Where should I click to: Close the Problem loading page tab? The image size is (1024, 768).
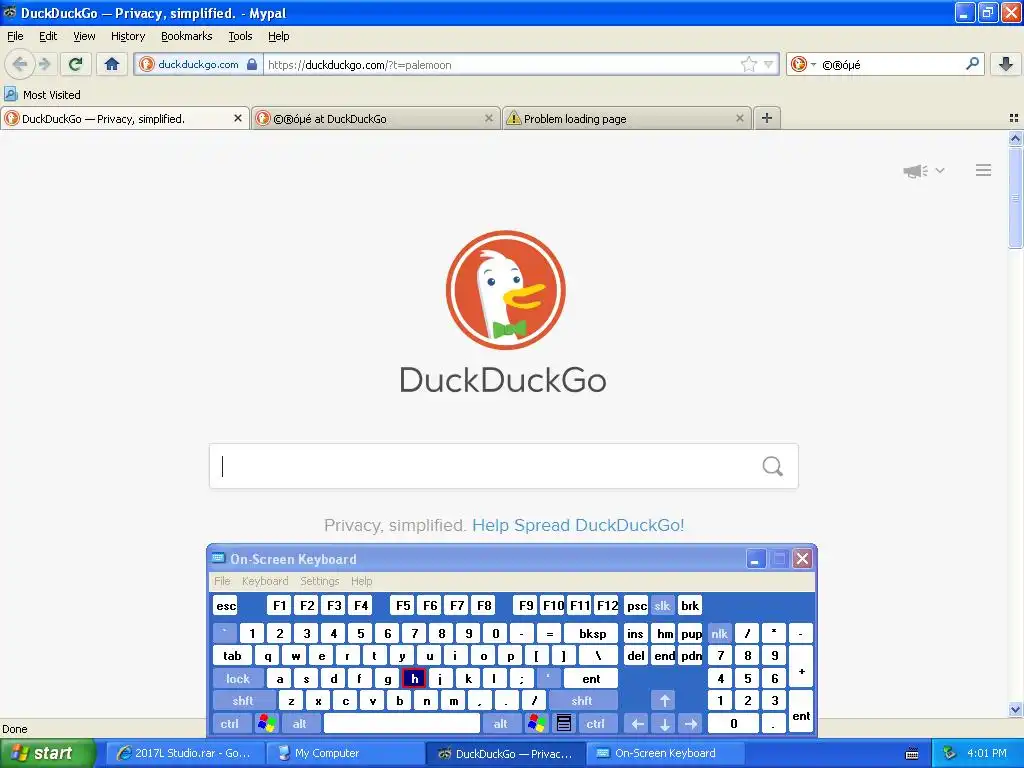[739, 118]
